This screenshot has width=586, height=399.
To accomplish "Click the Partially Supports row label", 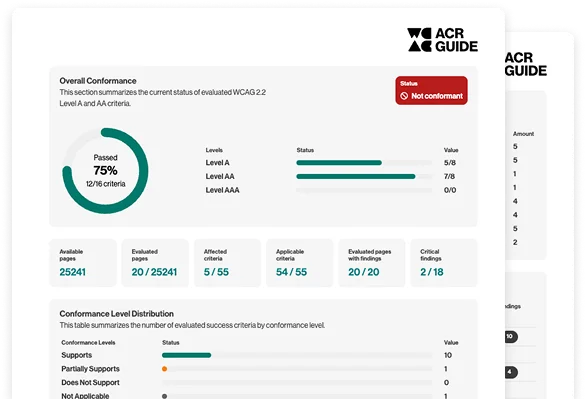I will [x=90, y=369].
